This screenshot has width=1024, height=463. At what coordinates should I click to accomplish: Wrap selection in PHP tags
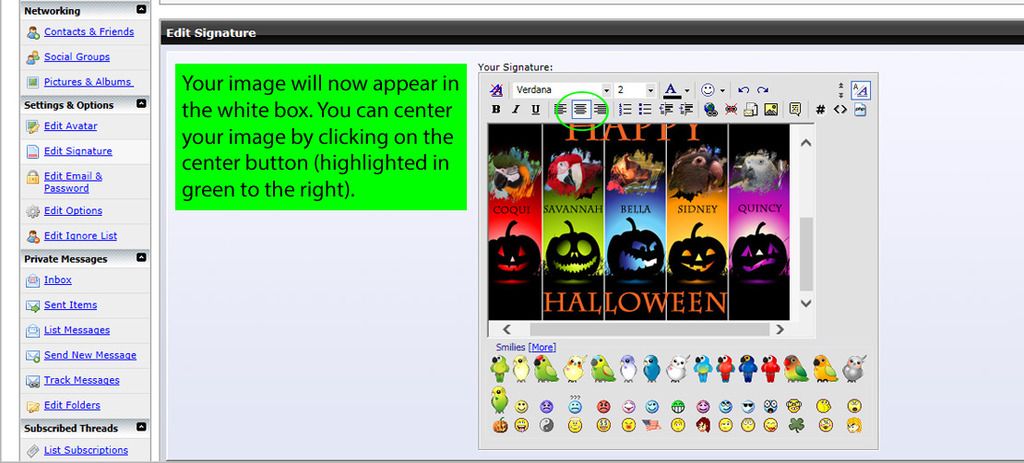tap(860, 110)
